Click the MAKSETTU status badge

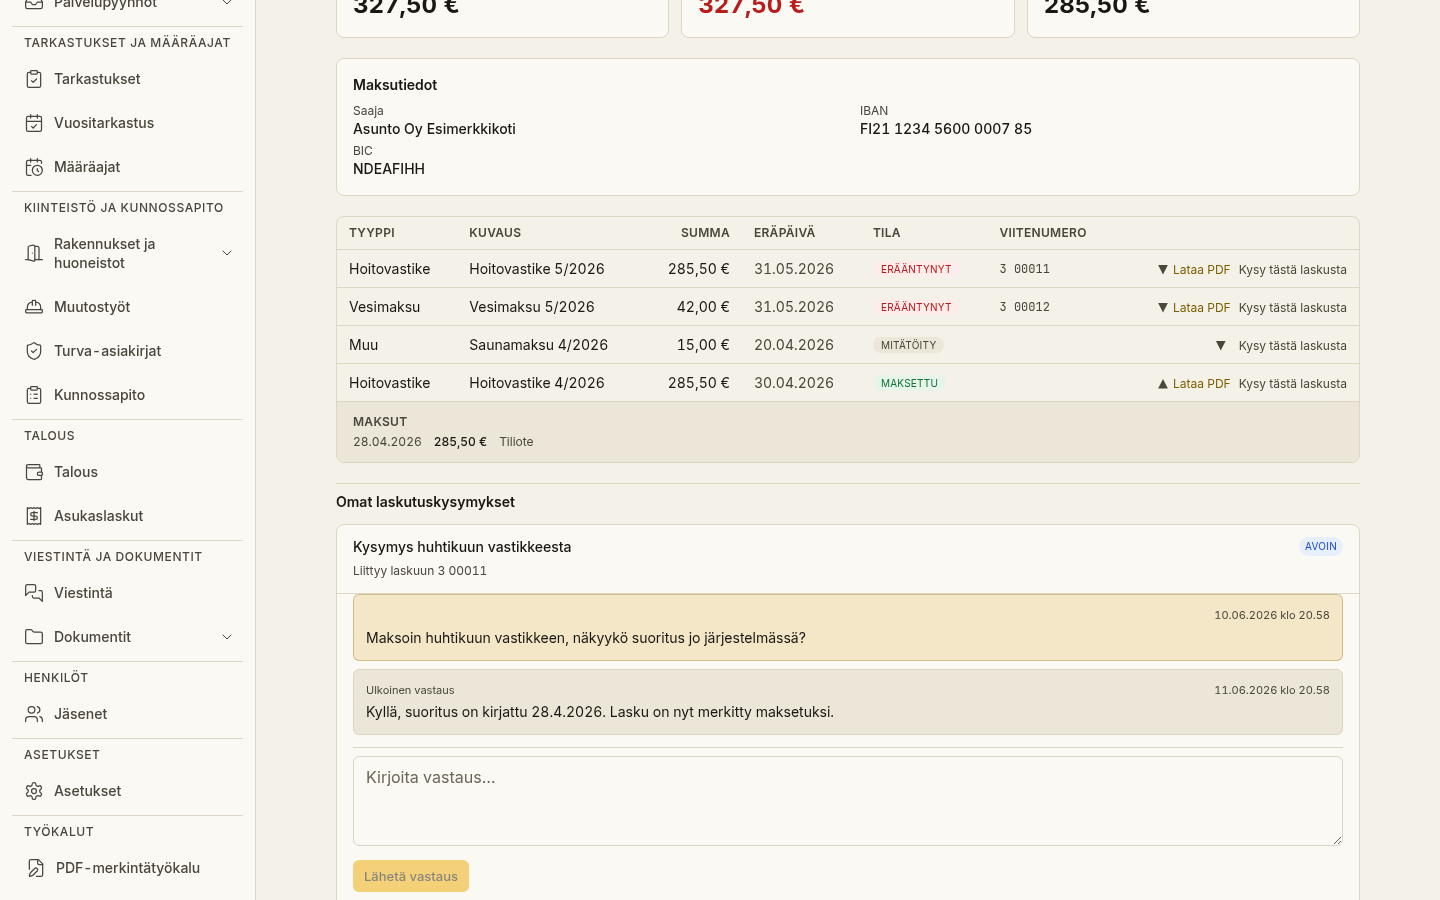click(909, 383)
